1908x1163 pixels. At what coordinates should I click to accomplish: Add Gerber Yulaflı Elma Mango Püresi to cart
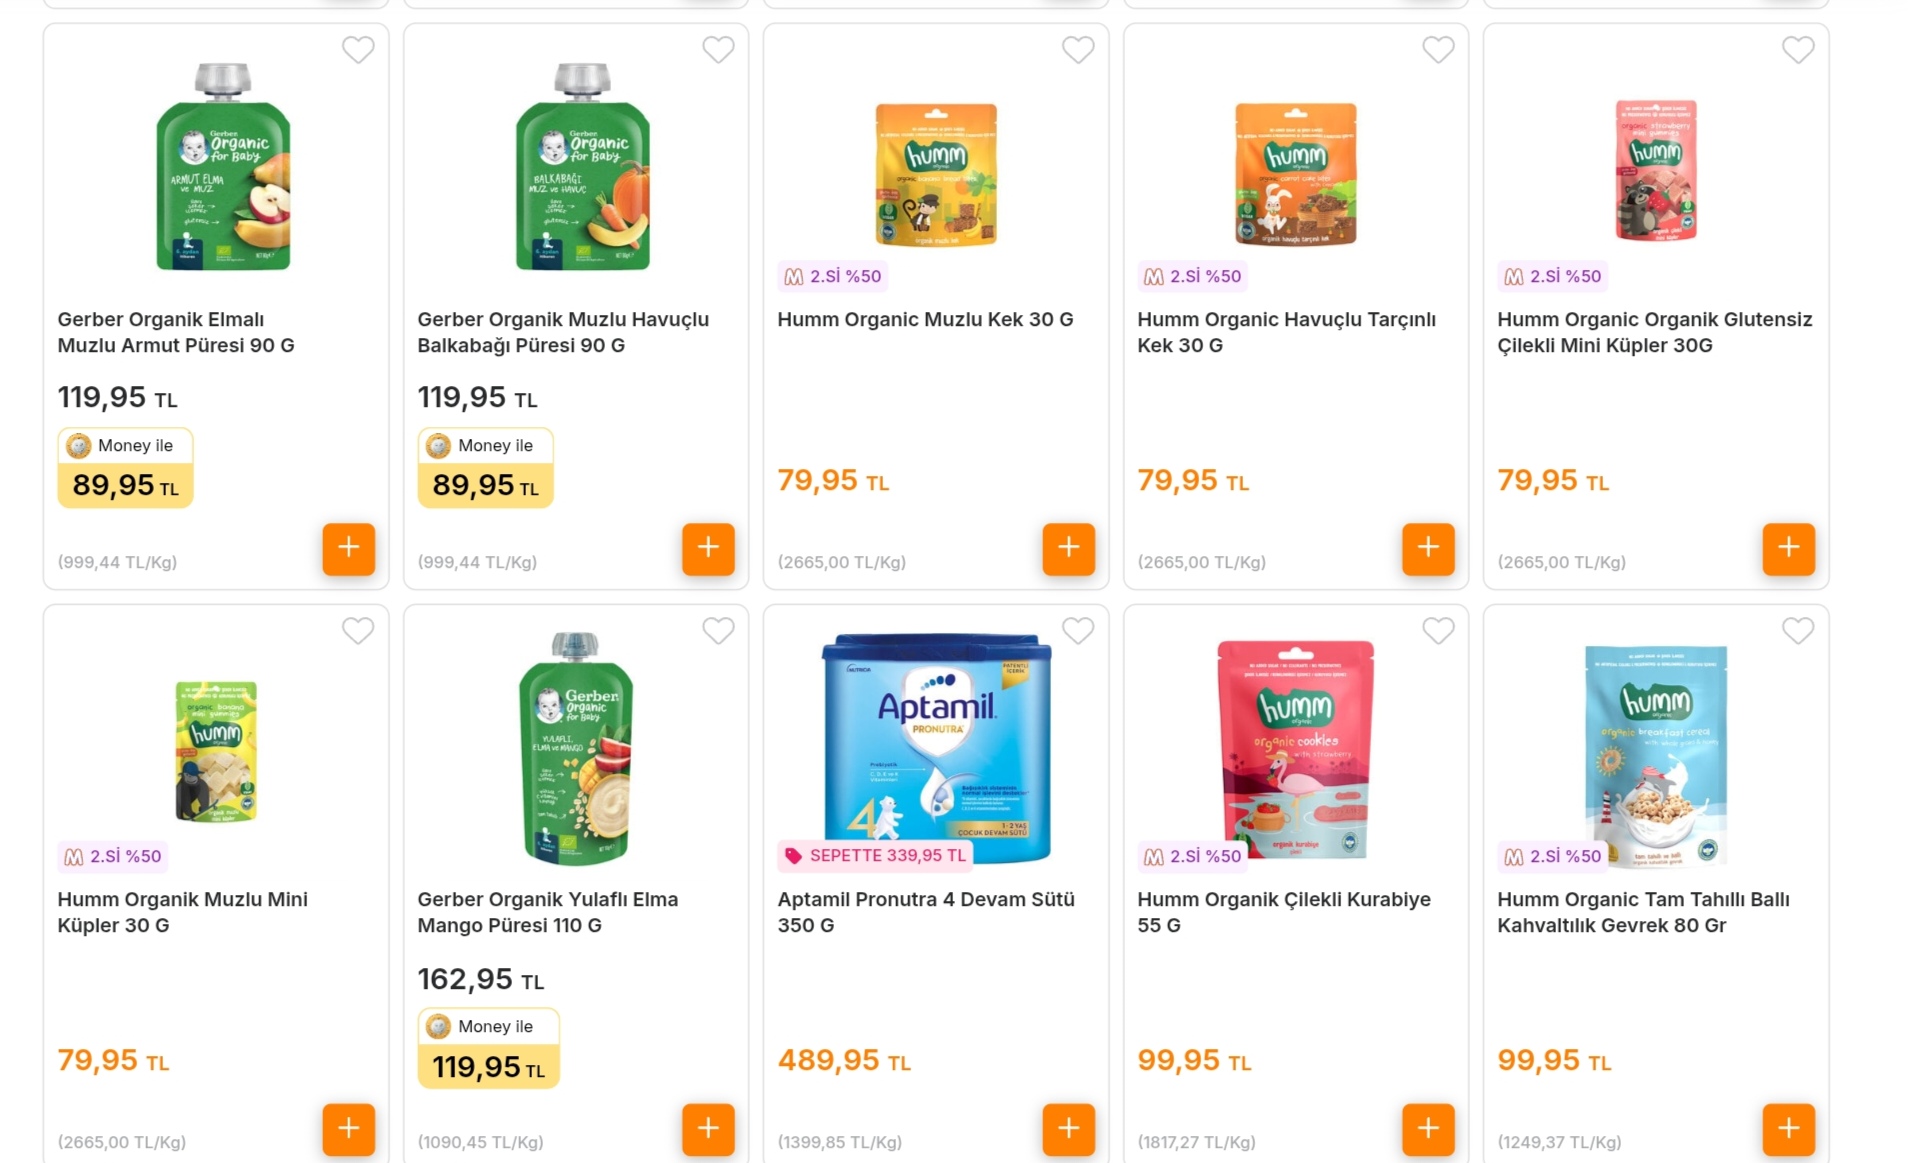coord(708,1128)
